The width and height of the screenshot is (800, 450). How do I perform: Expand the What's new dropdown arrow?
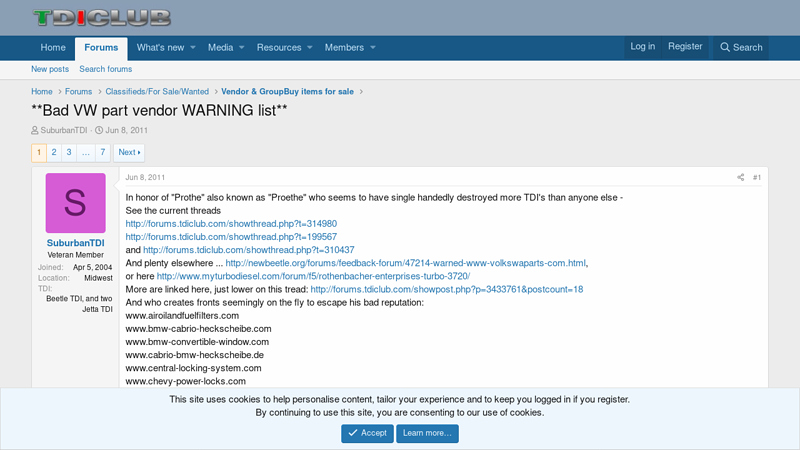coord(193,47)
